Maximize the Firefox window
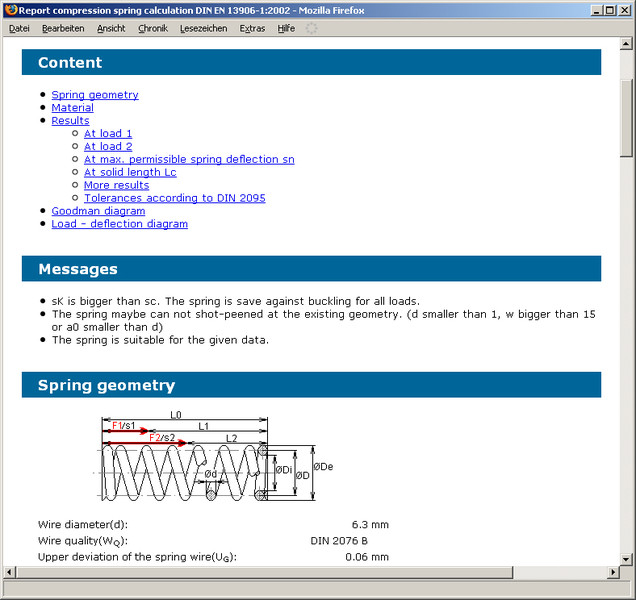 (x=609, y=9)
